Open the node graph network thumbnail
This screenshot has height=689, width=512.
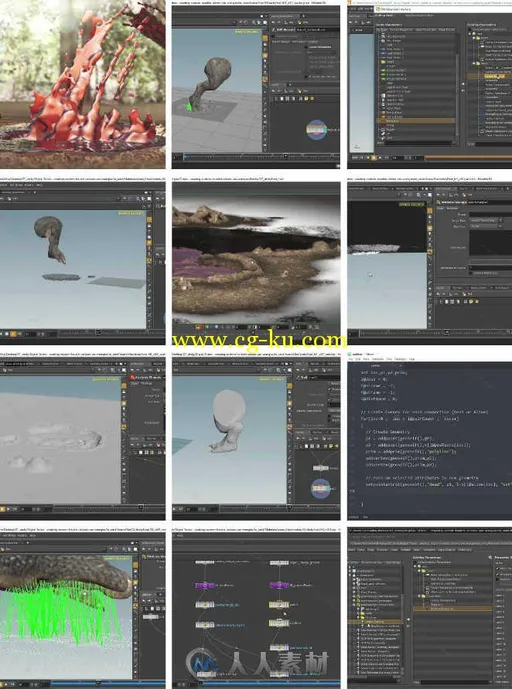coord(256,609)
